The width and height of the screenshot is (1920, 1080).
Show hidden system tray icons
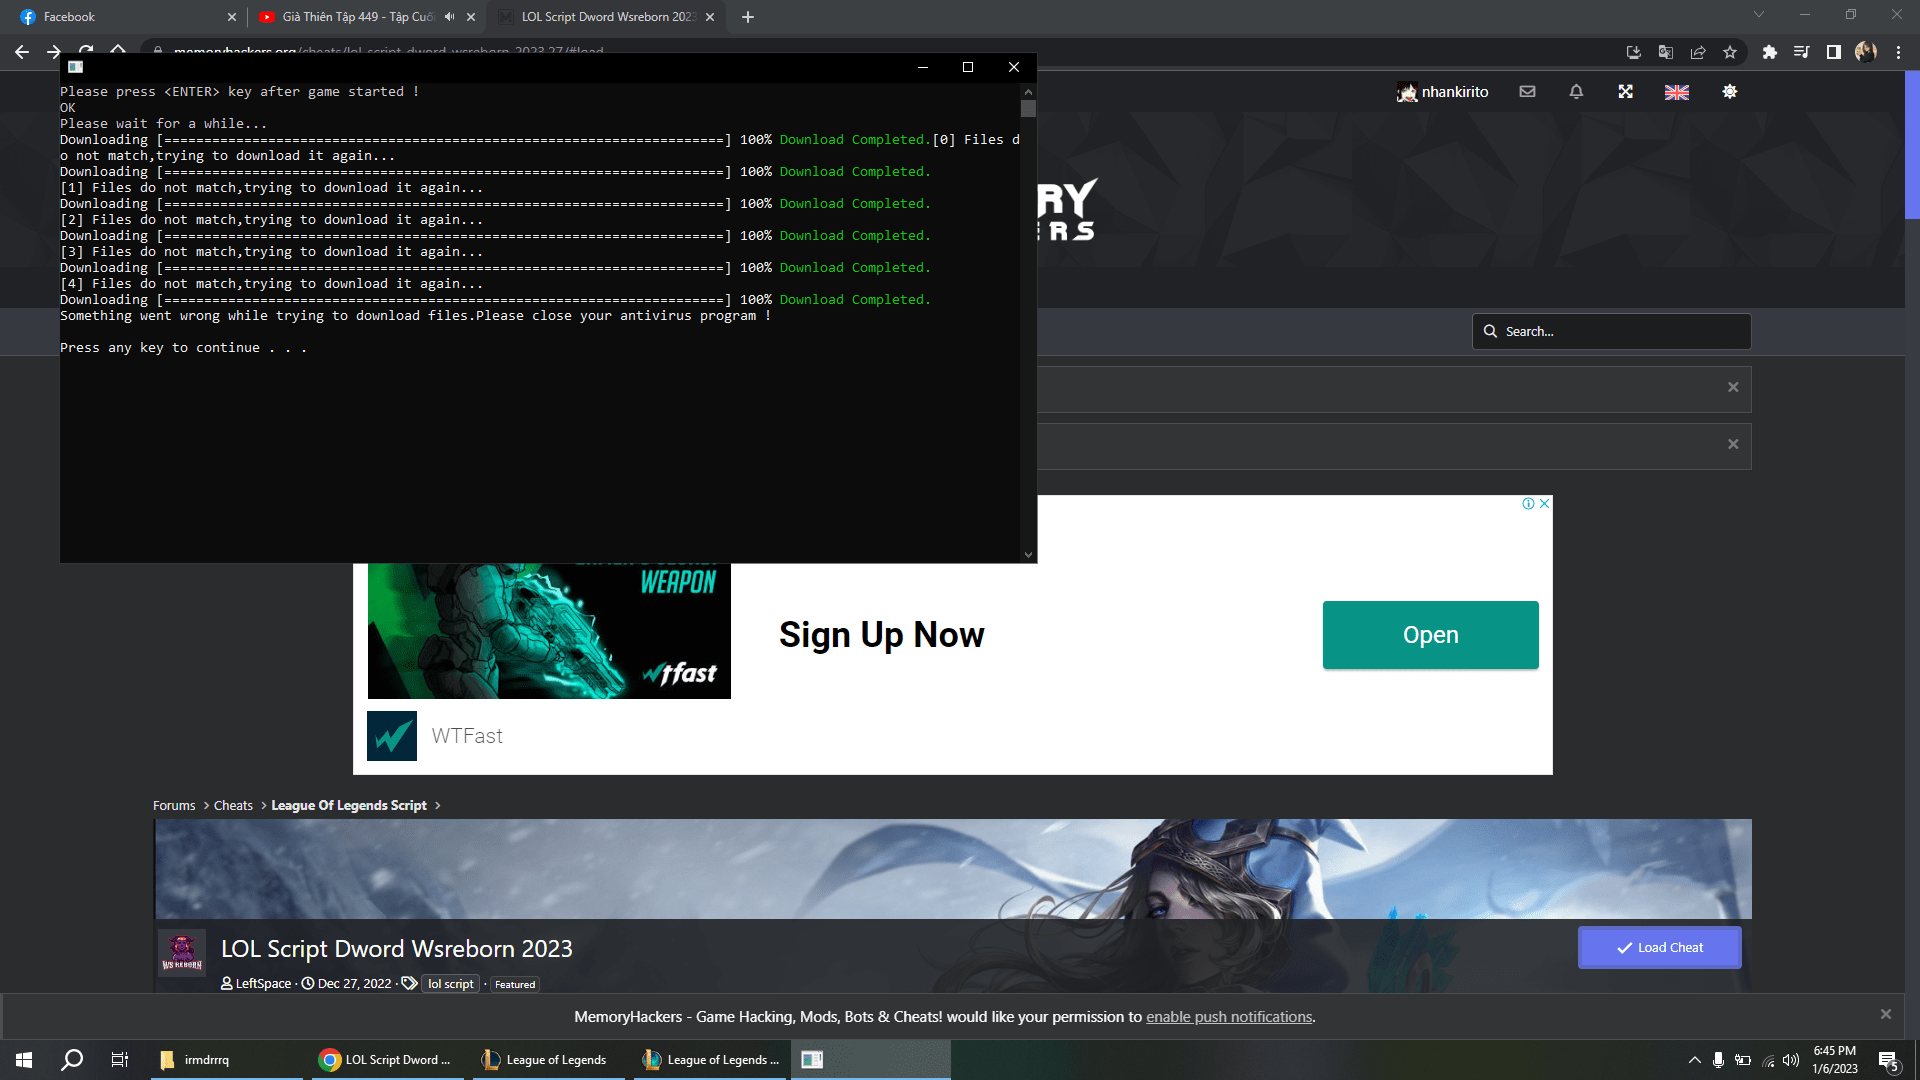[x=1694, y=1060]
